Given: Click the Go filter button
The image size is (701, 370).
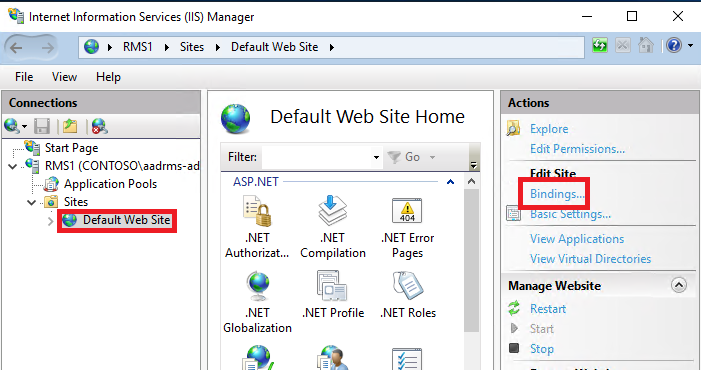Looking at the screenshot, I should (404, 157).
